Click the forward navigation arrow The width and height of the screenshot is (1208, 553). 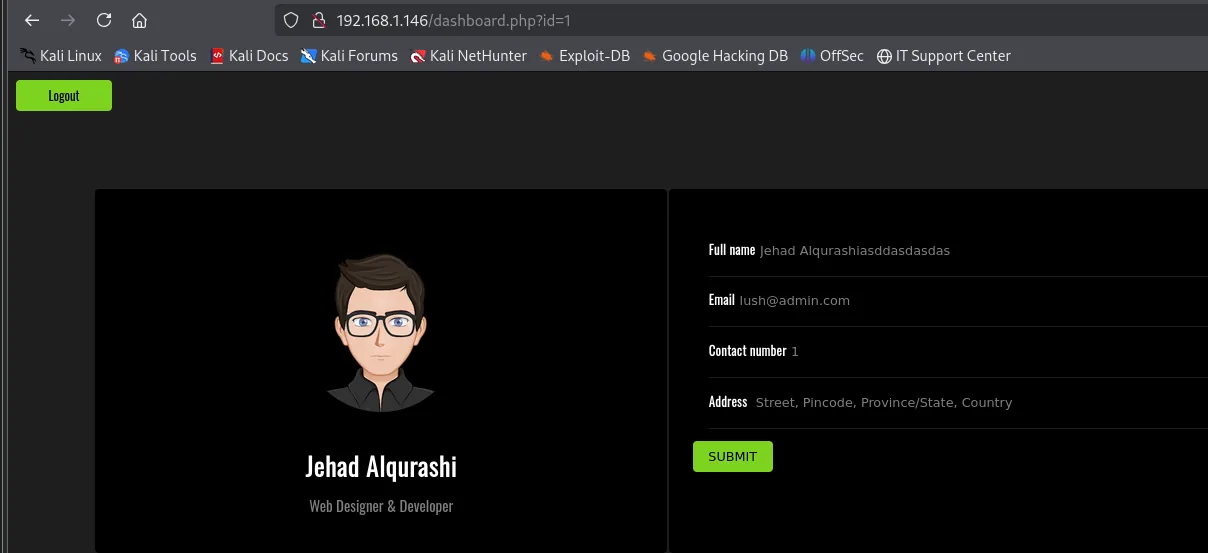68,20
